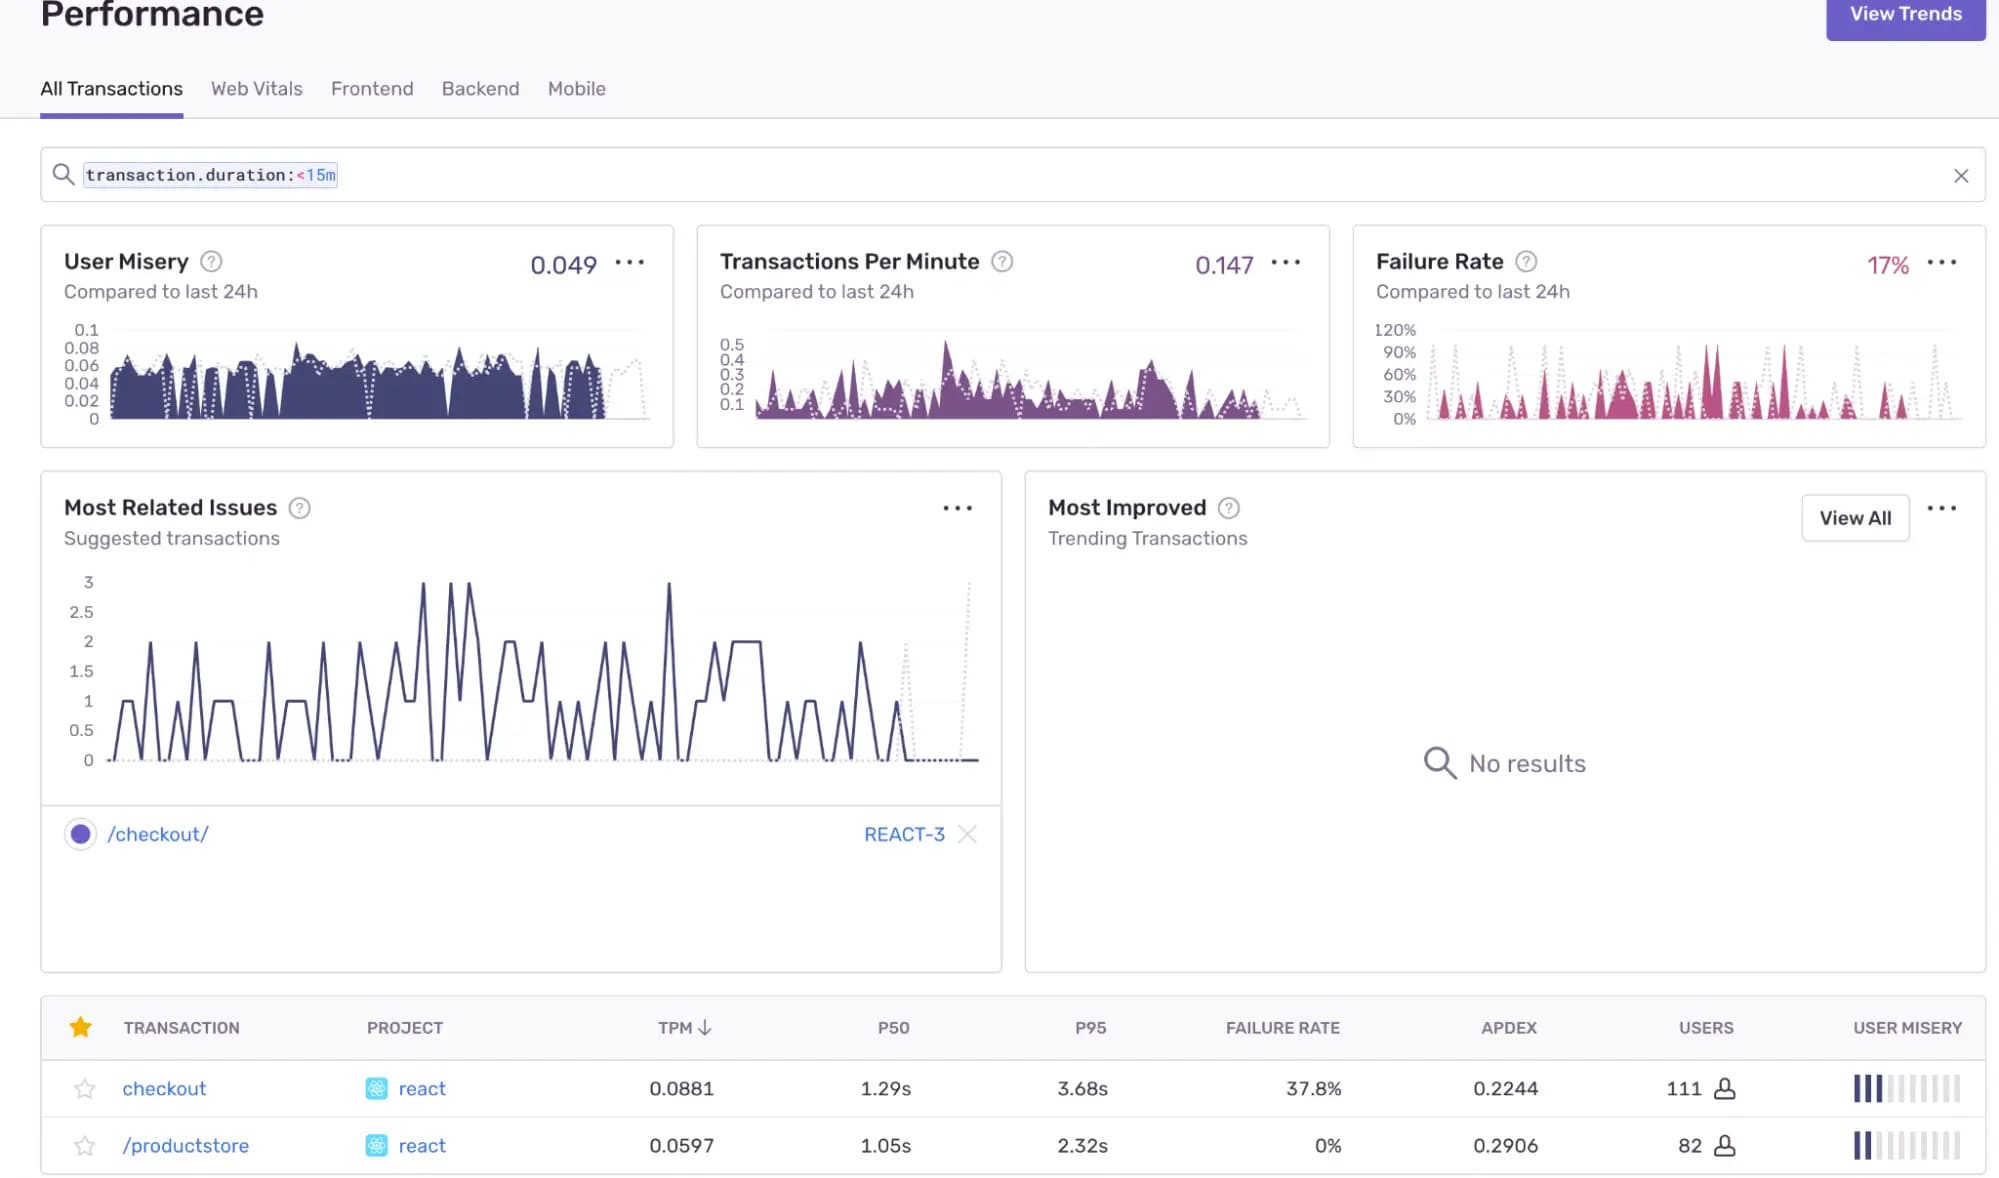Viewport: 1999px width, 1178px height.
Task: Click the Failure Rate help question-mark icon
Action: 1526,262
